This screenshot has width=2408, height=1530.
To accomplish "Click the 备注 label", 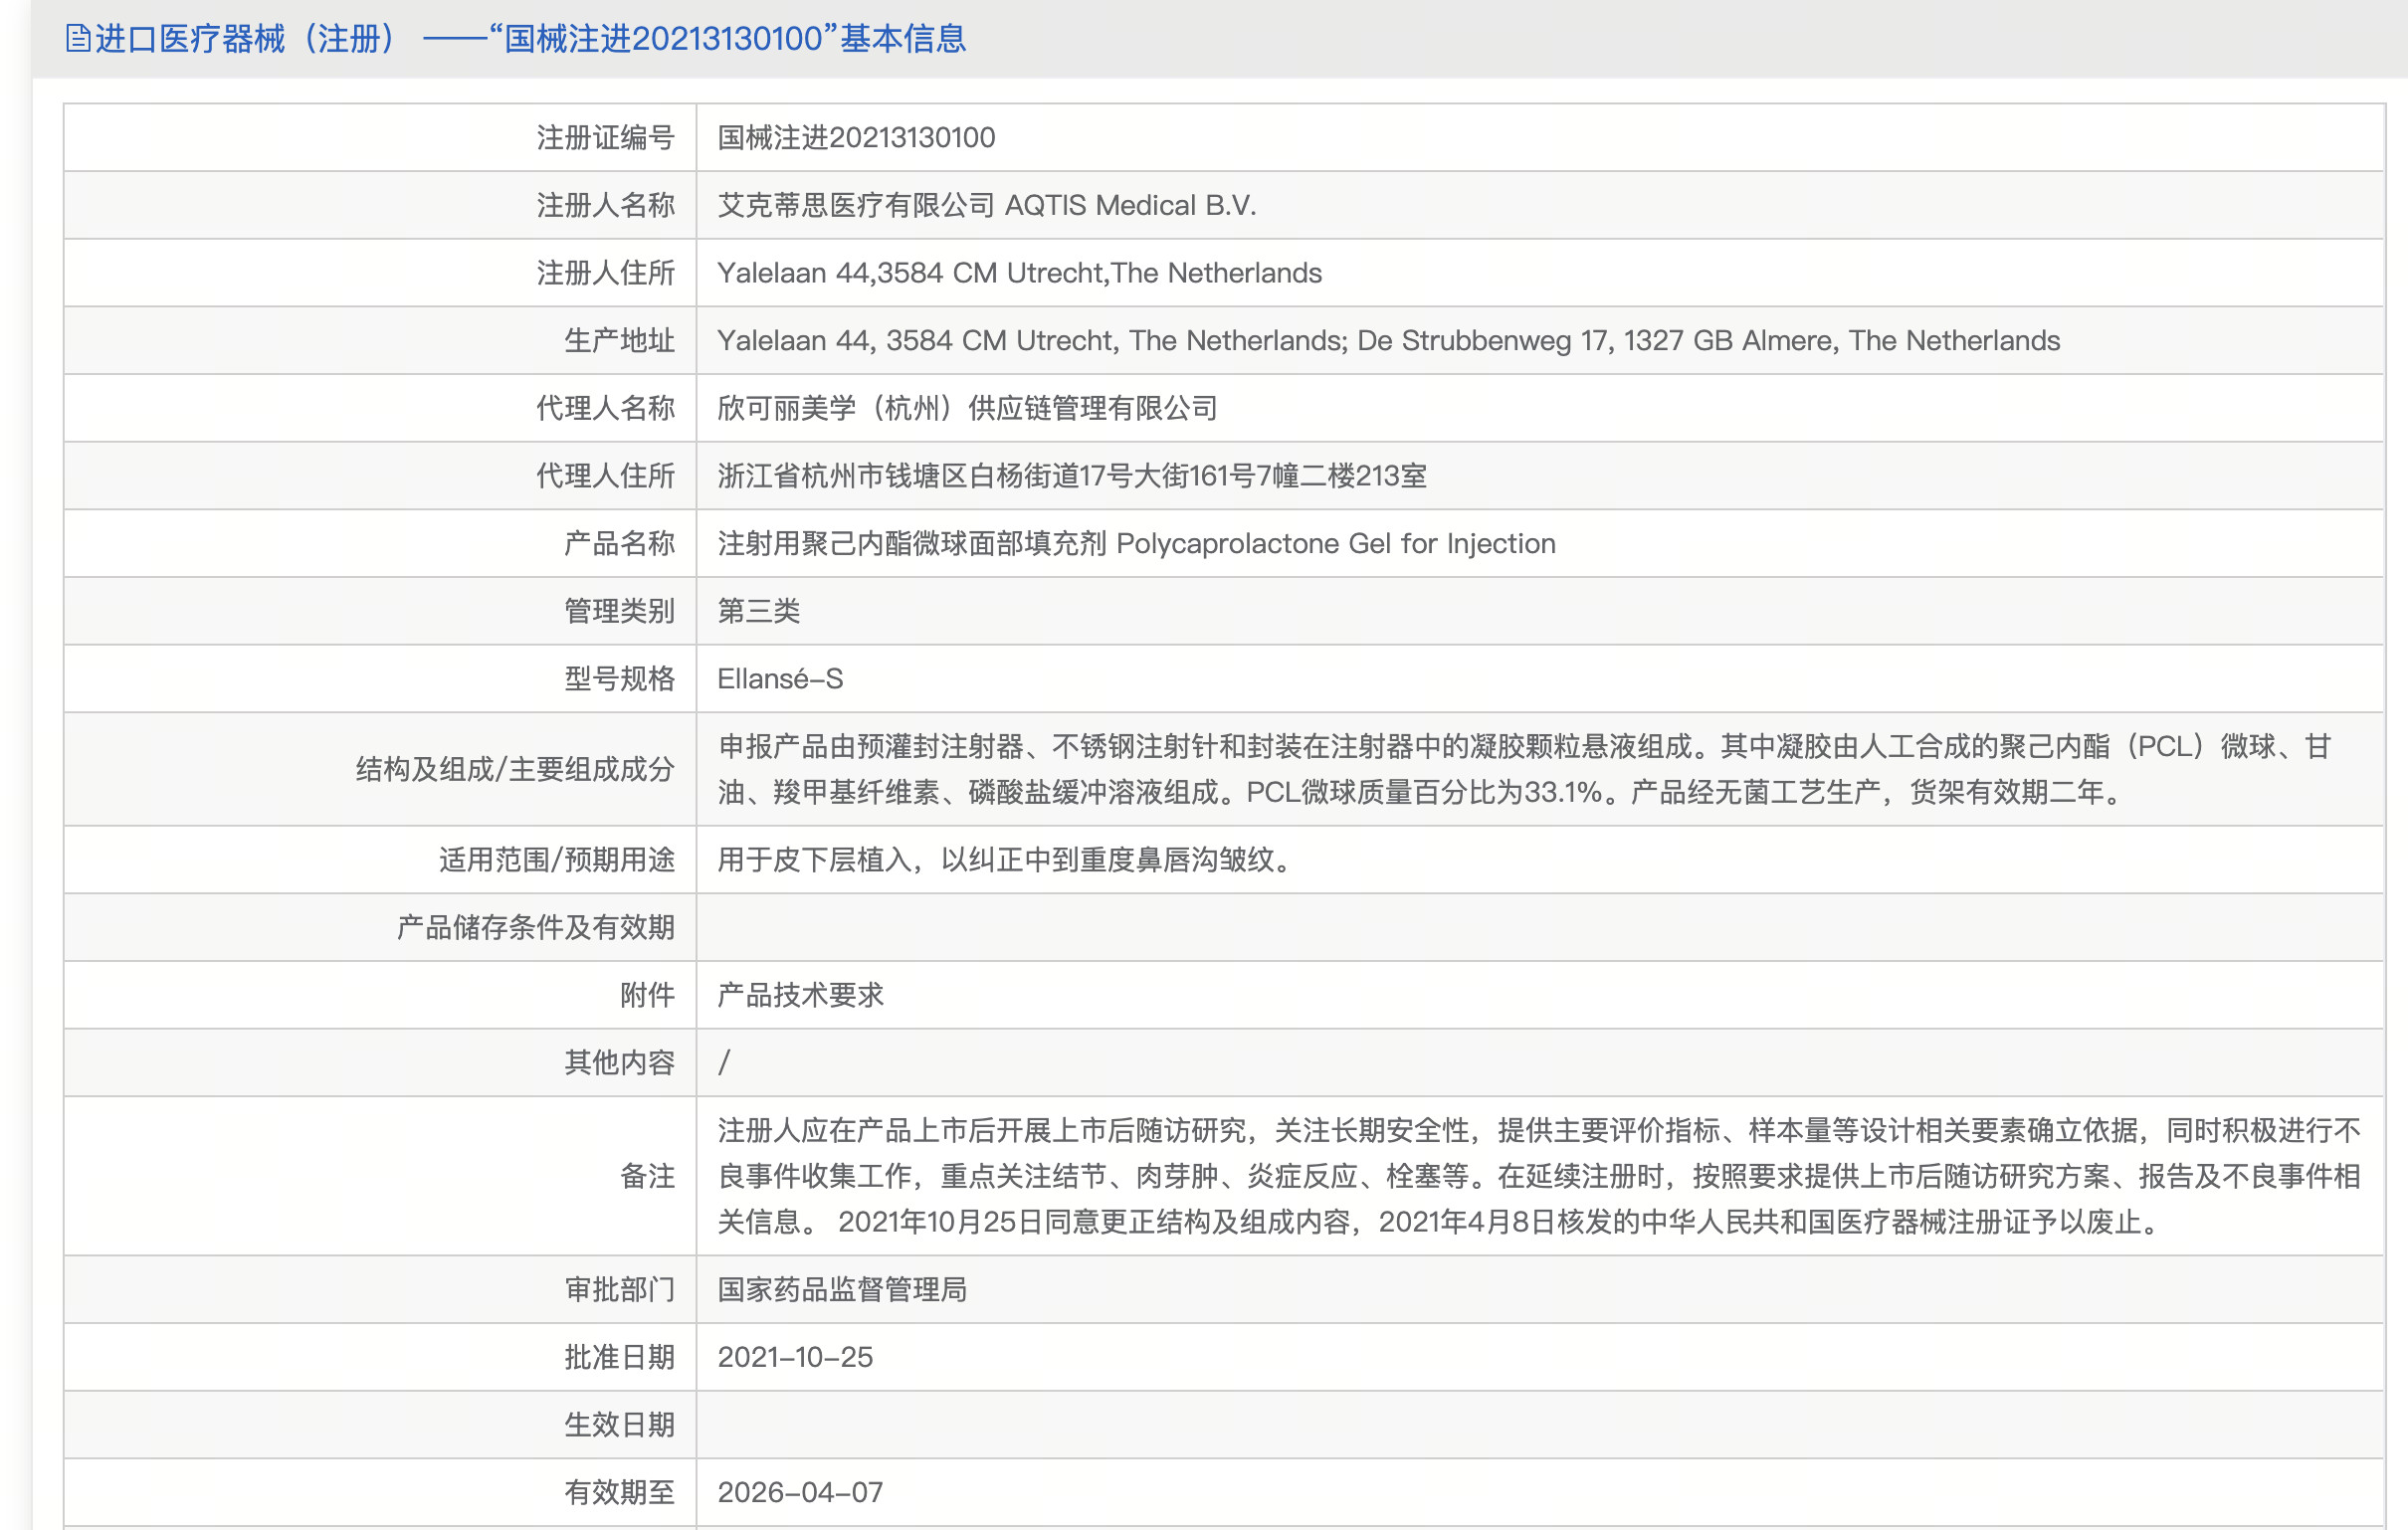I will [647, 1177].
